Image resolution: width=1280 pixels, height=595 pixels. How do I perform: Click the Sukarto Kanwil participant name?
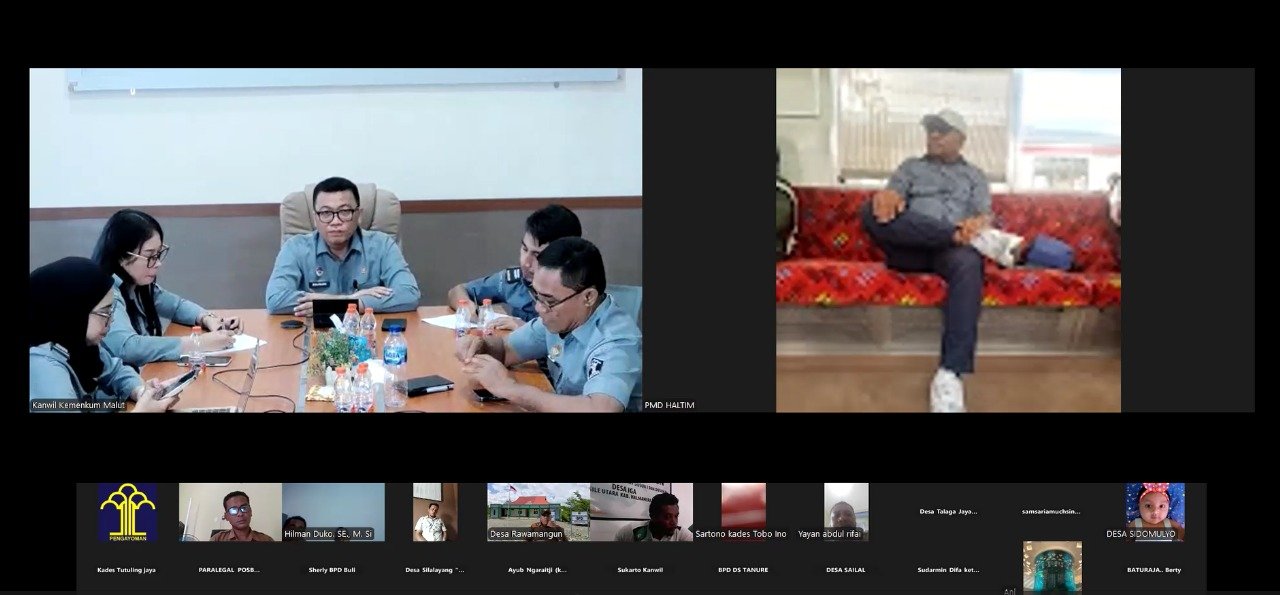640,570
